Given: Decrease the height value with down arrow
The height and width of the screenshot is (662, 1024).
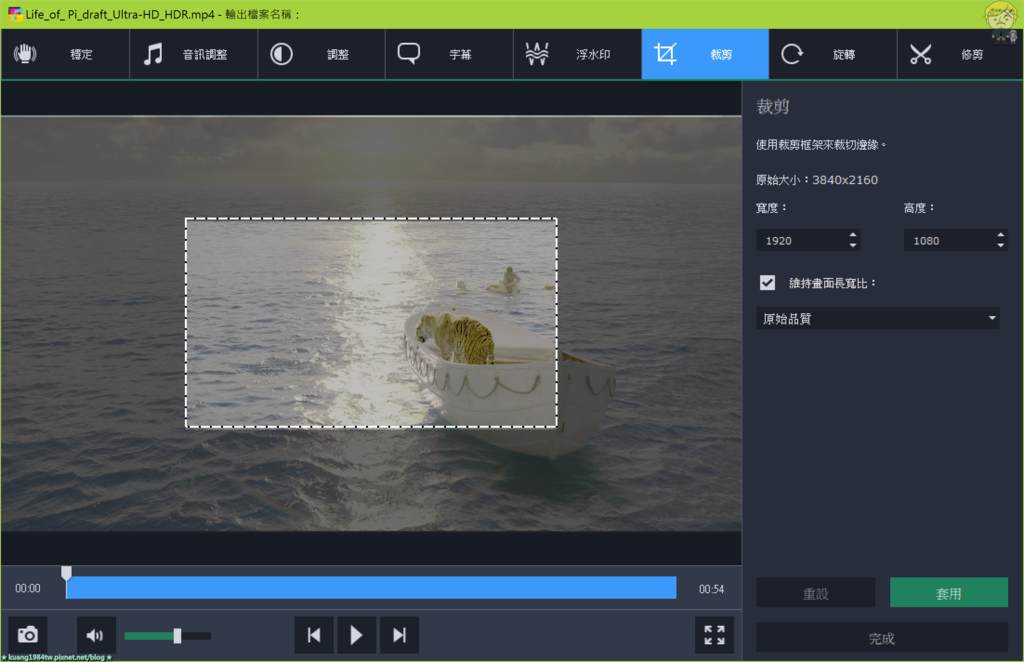Looking at the screenshot, I should 1000,246.
